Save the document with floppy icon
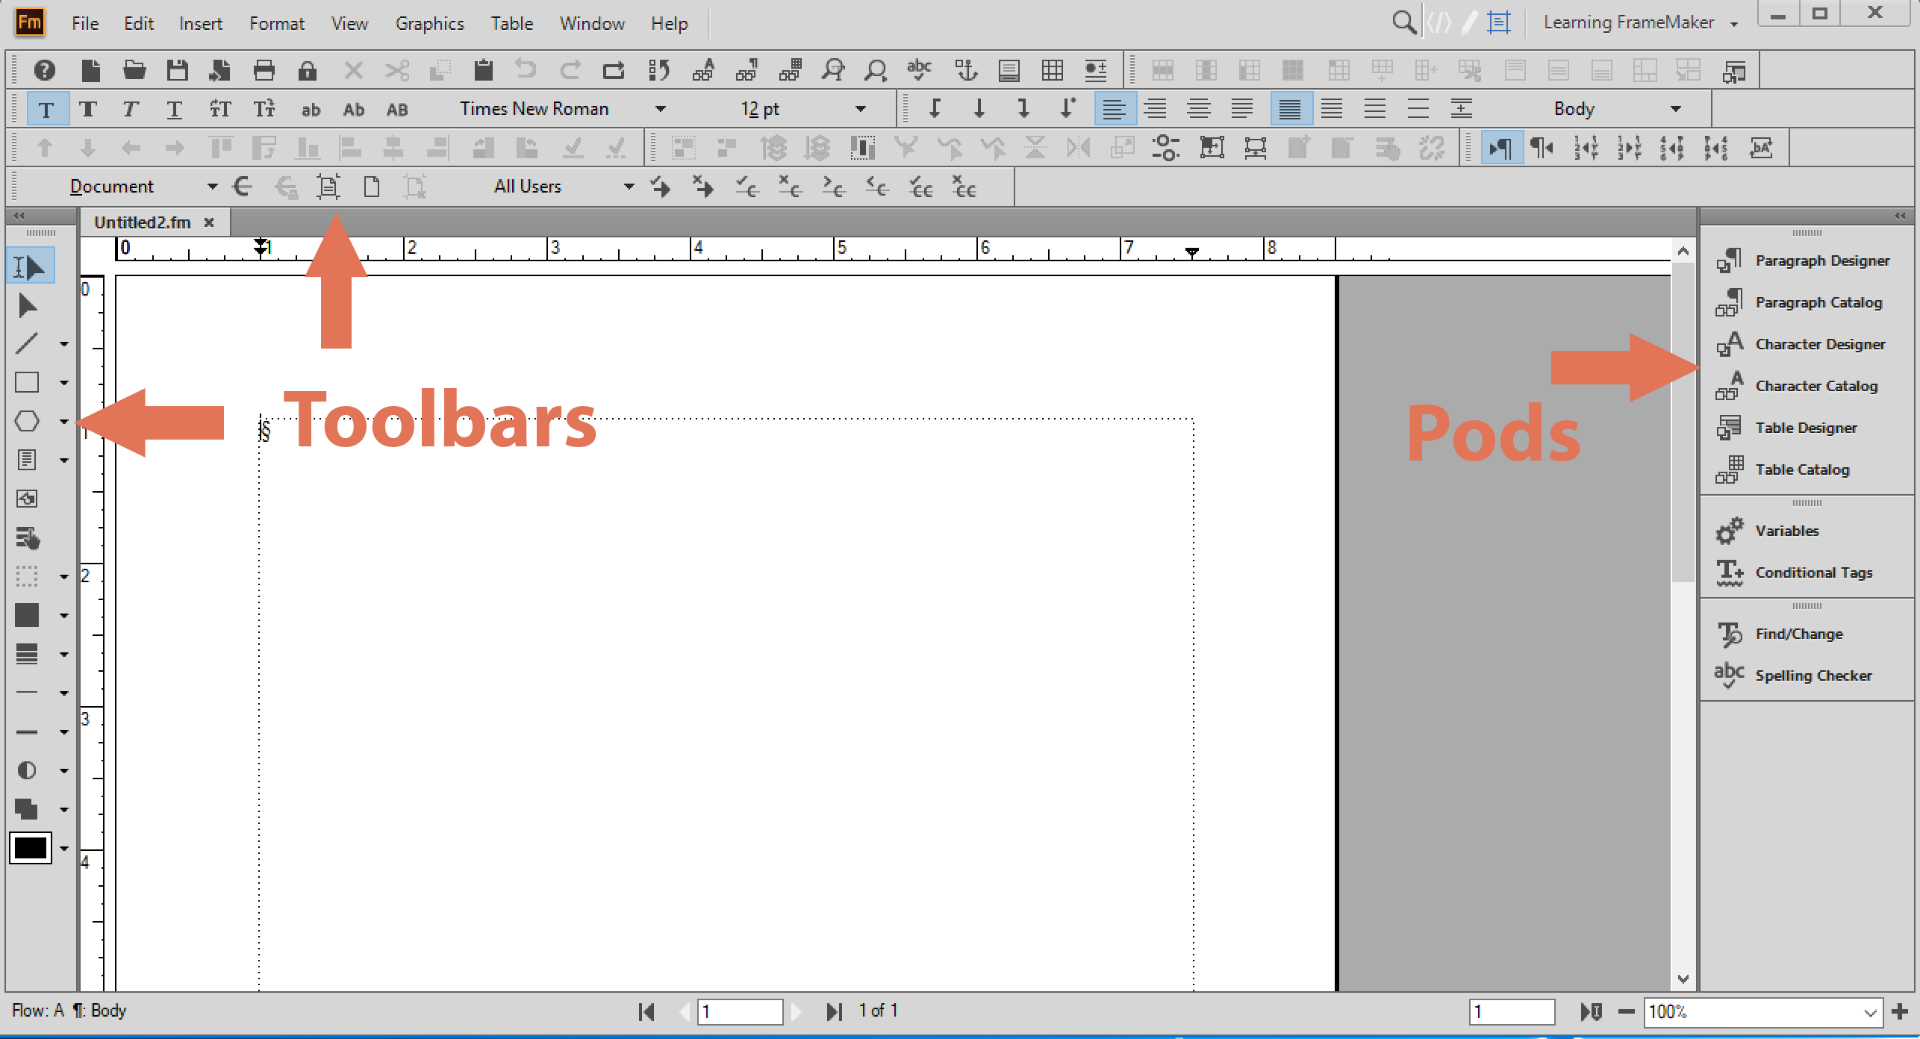The image size is (1920, 1039). pos(177,70)
